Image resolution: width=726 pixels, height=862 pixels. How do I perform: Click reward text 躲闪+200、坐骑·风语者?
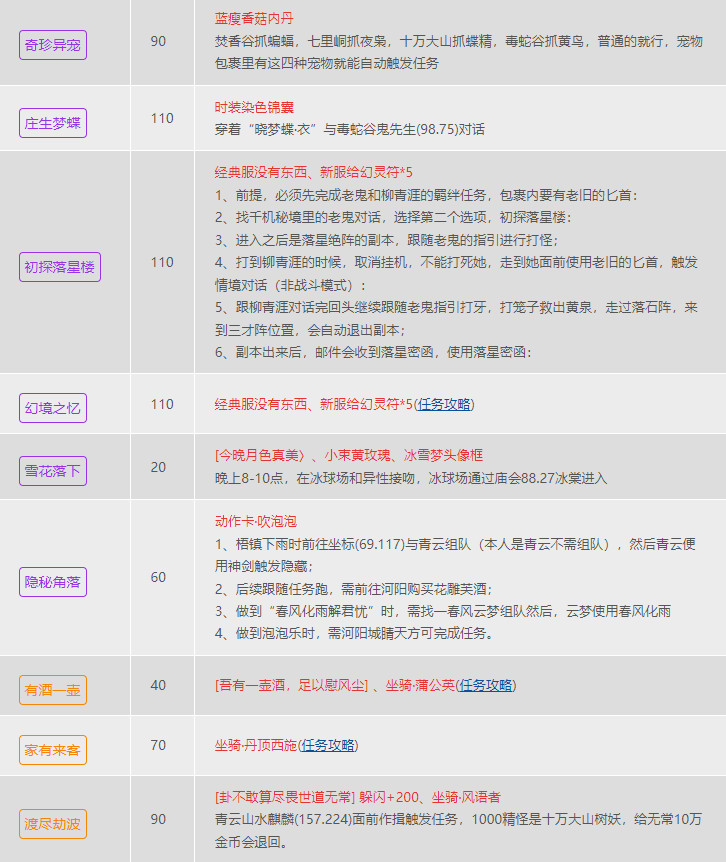430,797
